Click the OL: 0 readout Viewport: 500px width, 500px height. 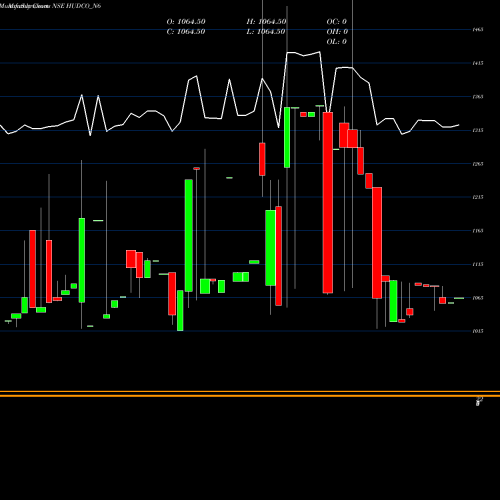click(337, 42)
